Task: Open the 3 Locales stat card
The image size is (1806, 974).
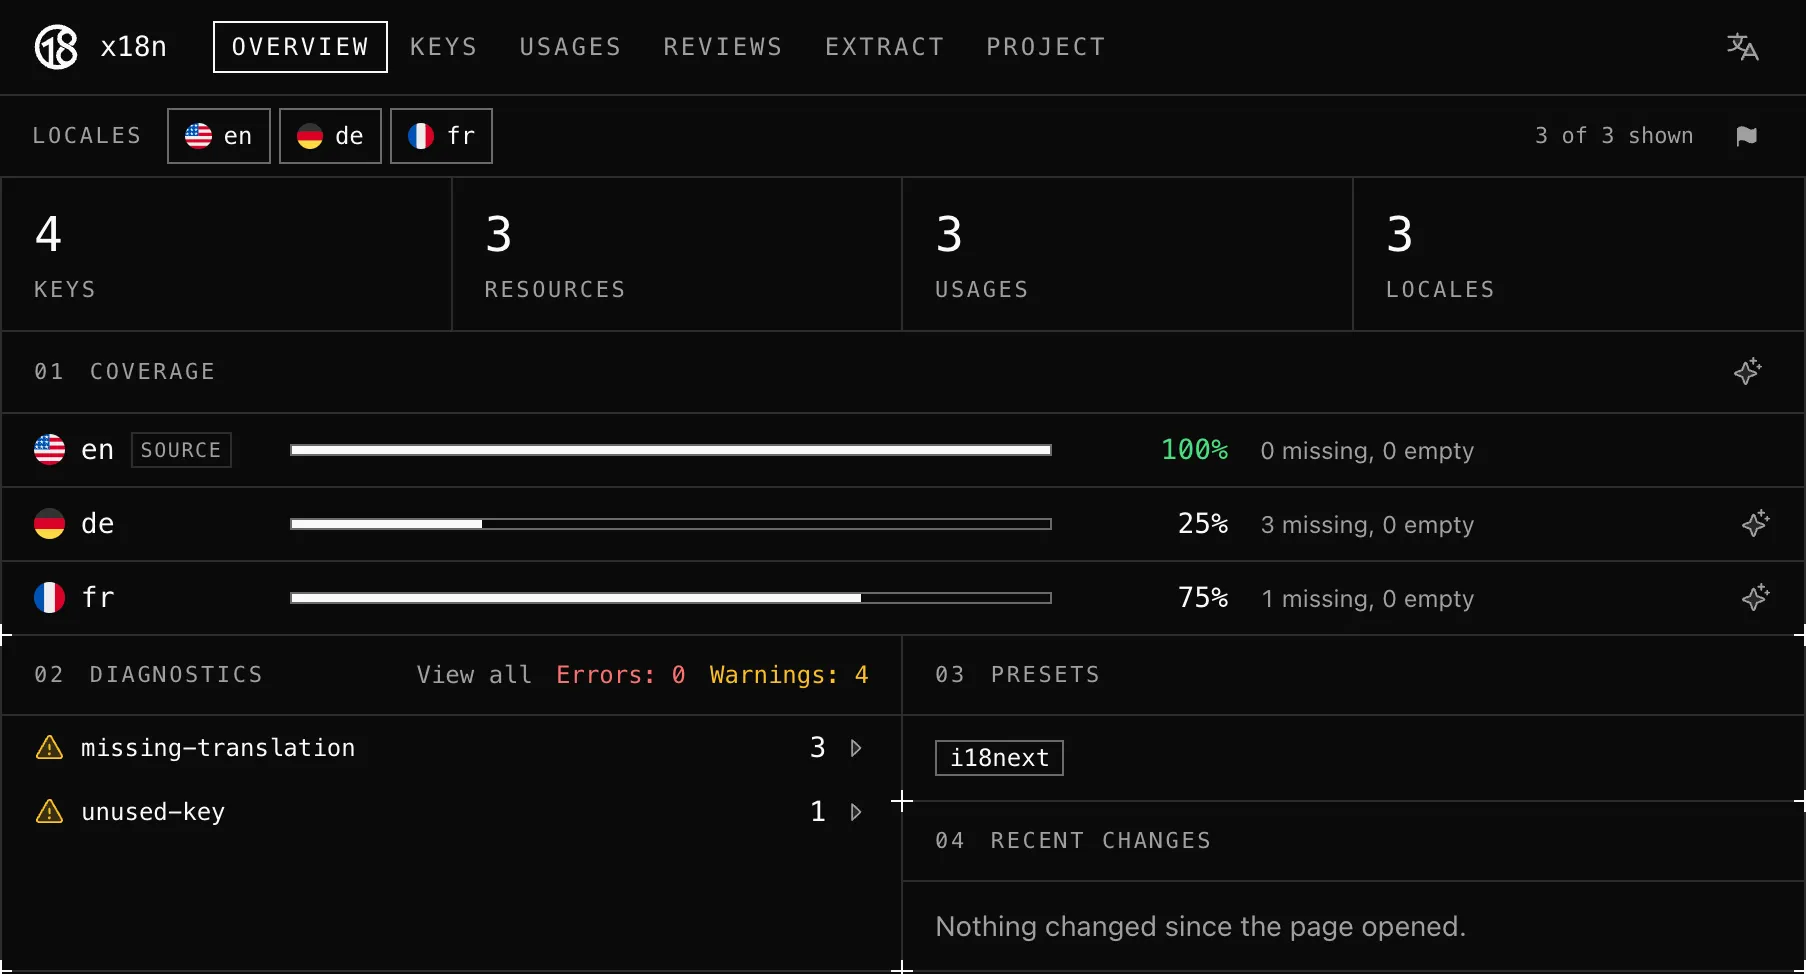Action: click(x=1578, y=255)
